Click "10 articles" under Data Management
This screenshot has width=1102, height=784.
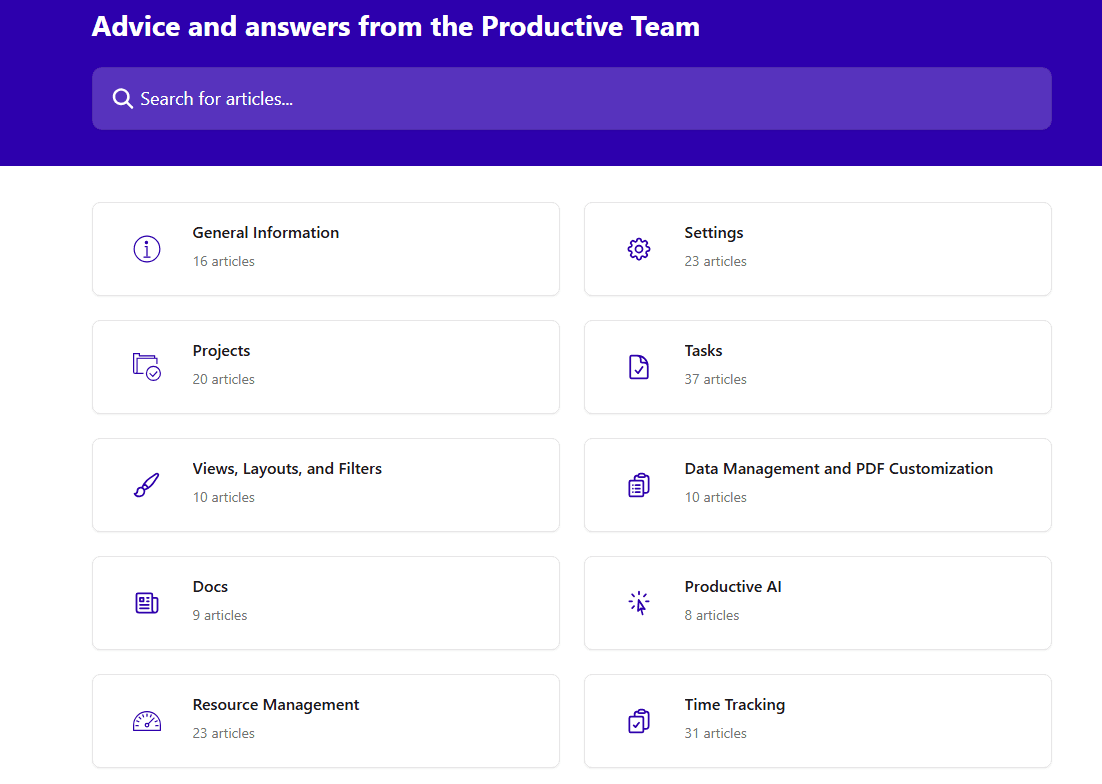715,497
